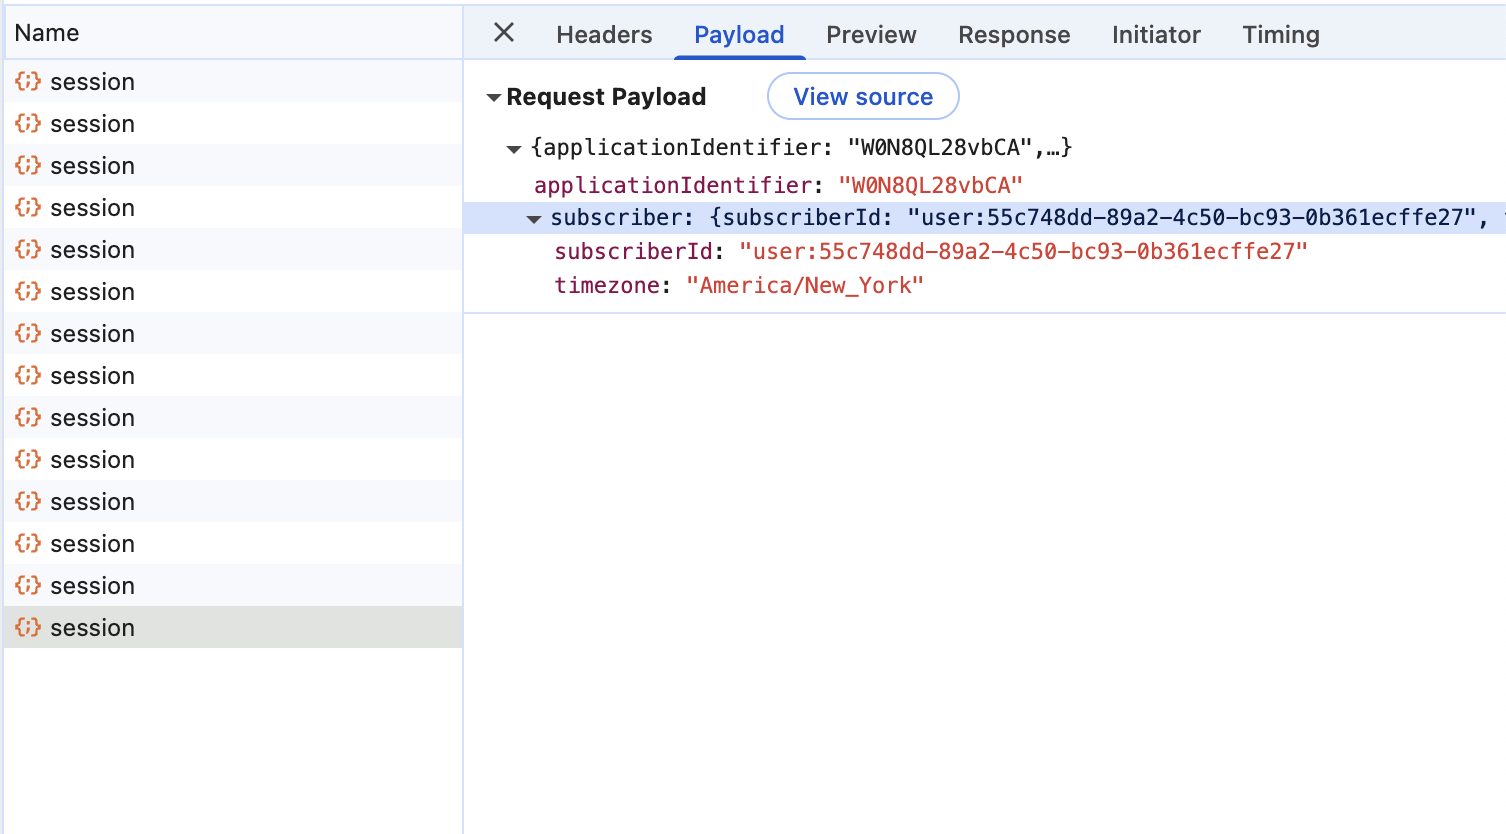This screenshot has width=1506, height=834.
Task: Click the JSON icon of the first session request
Action: pyautogui.click(x=28, y=81)
